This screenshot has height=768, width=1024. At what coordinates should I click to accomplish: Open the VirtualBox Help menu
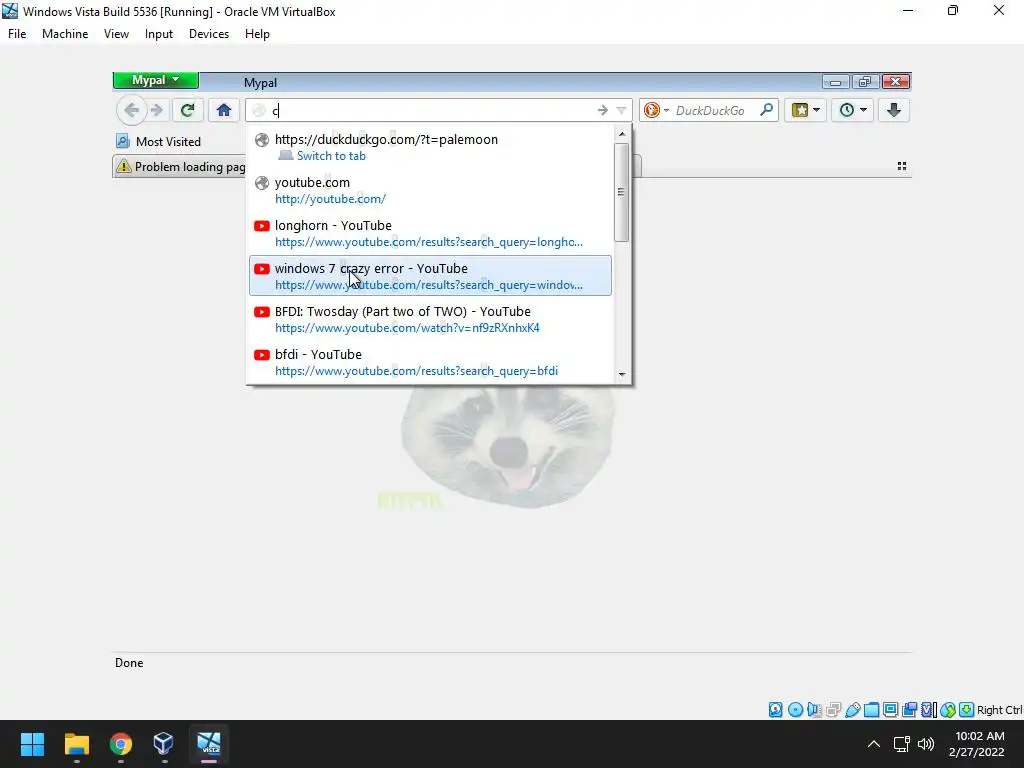257,34
